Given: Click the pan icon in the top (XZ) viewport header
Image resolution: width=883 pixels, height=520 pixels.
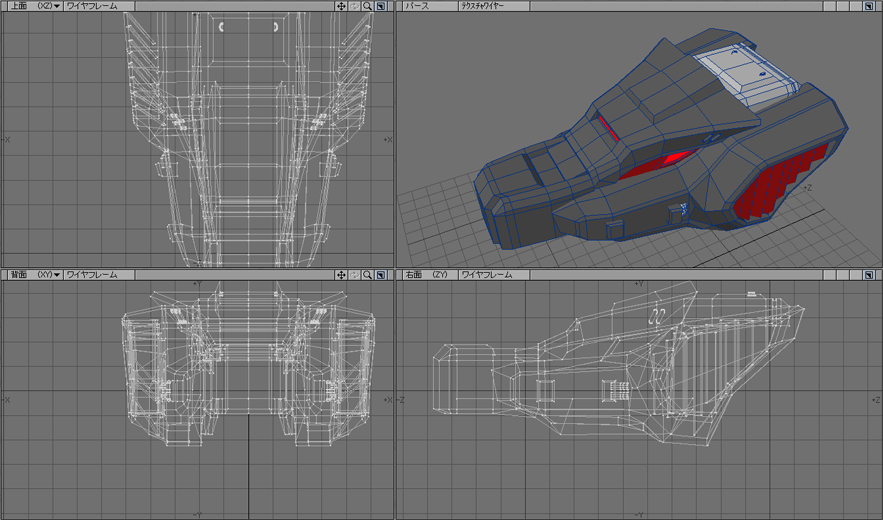Looking at the screenshot, I should click(341, 6).
